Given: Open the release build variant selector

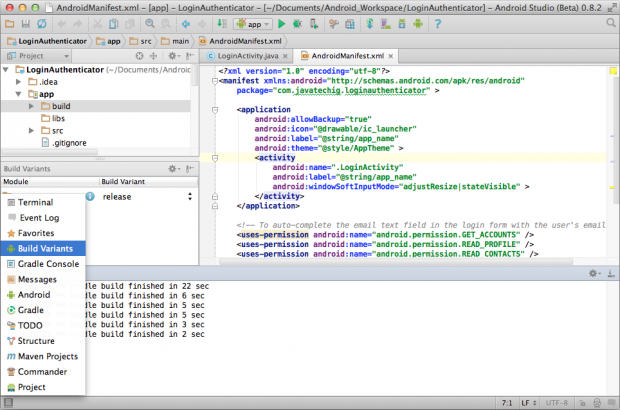Looking at the screenshot, I should (x=147, y=196).
